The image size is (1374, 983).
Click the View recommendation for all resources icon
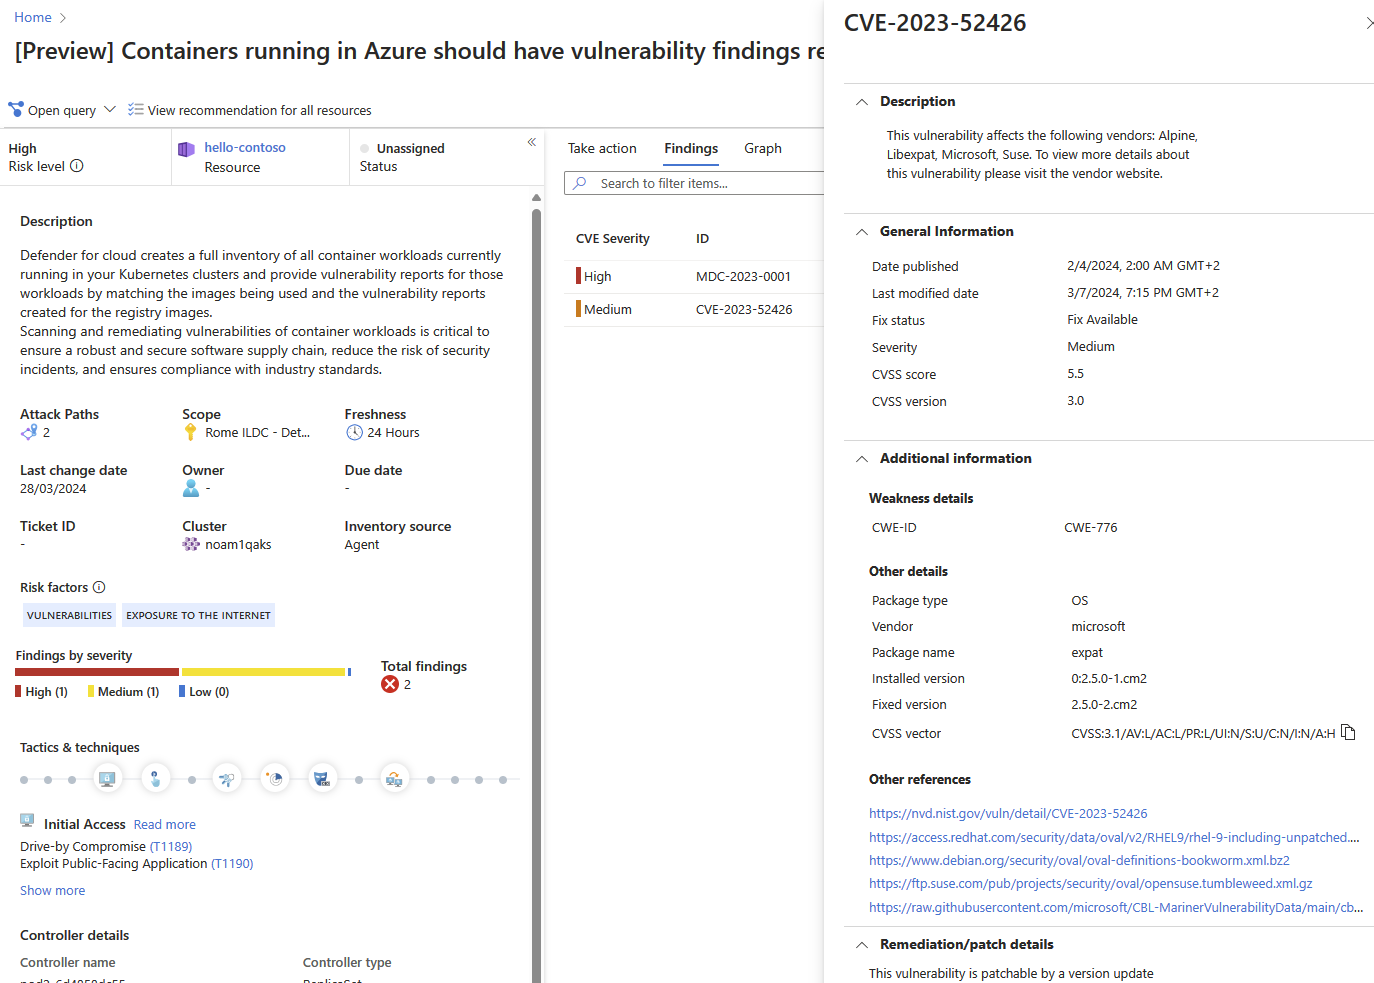[136, 110]
